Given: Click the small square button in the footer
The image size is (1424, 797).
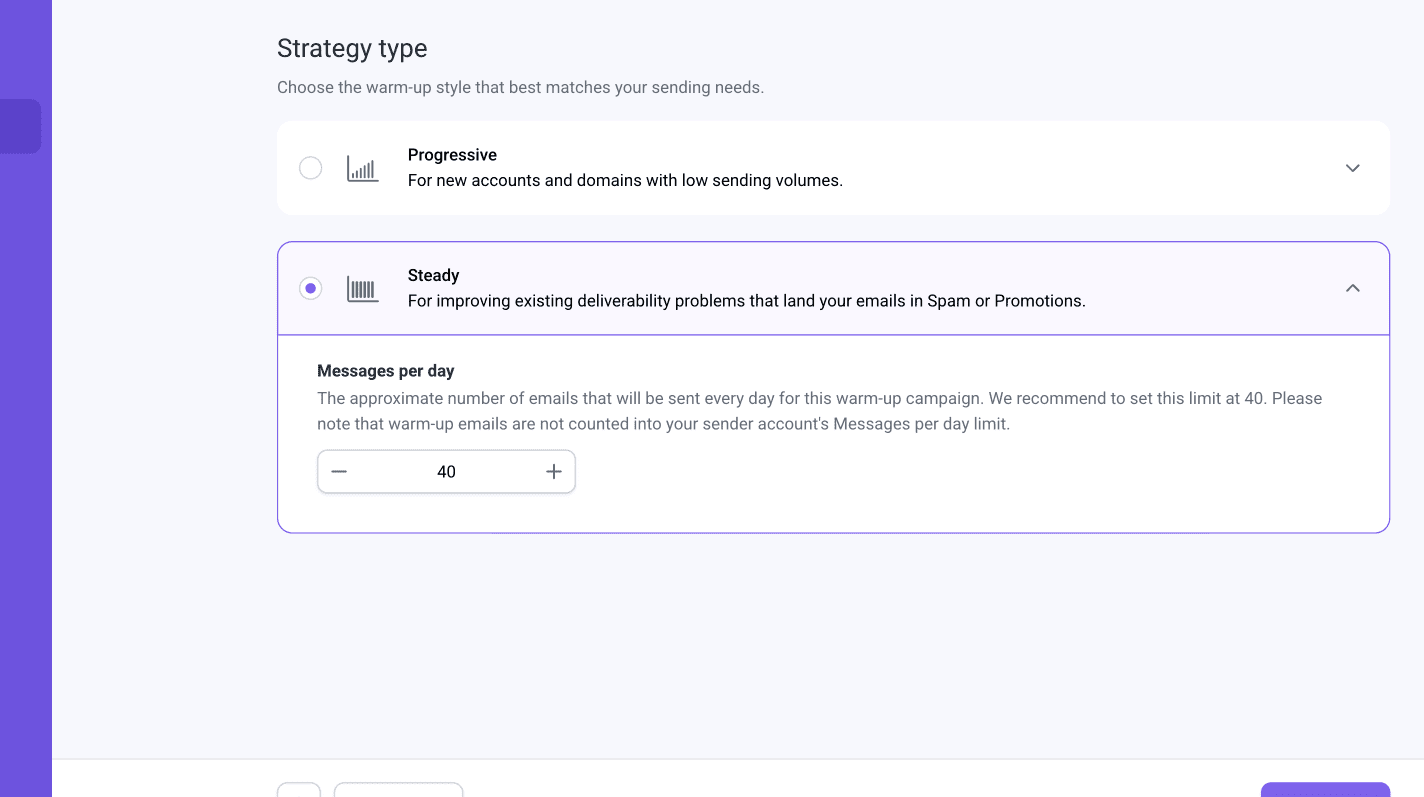Looking at the screenshot, I should [299, 789].
